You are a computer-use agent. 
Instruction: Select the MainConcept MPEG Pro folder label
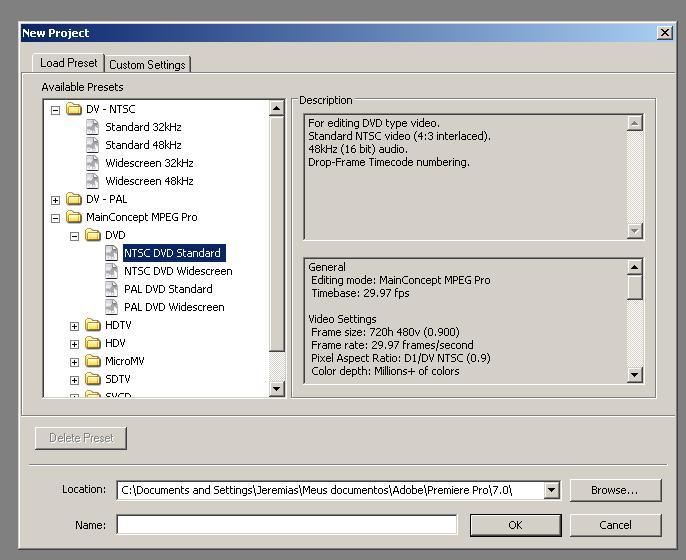(141, 217)
